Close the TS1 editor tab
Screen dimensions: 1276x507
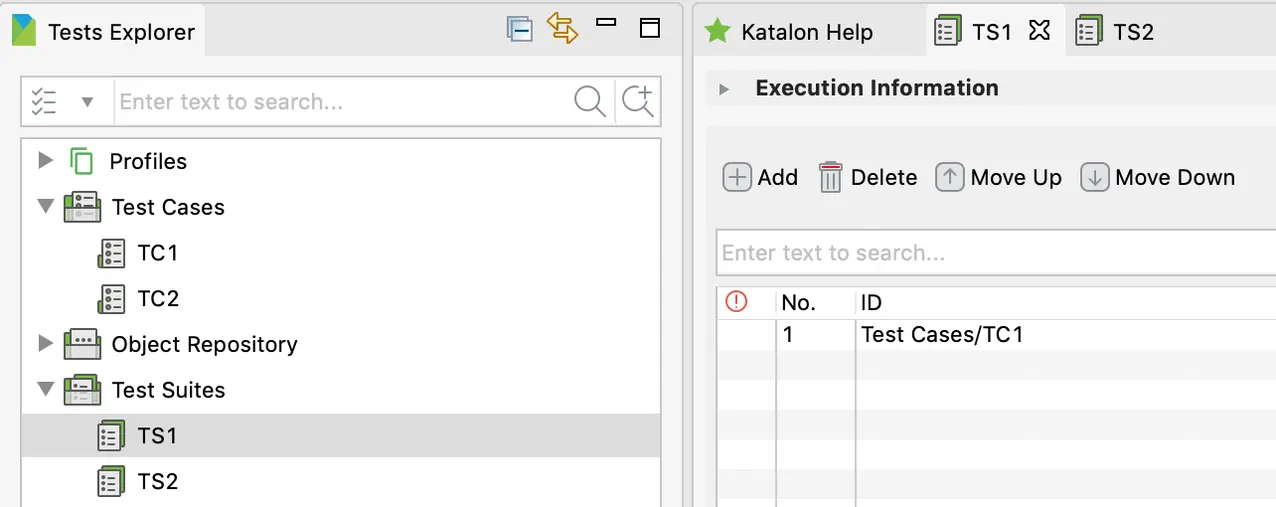(x=1039, y=31)
